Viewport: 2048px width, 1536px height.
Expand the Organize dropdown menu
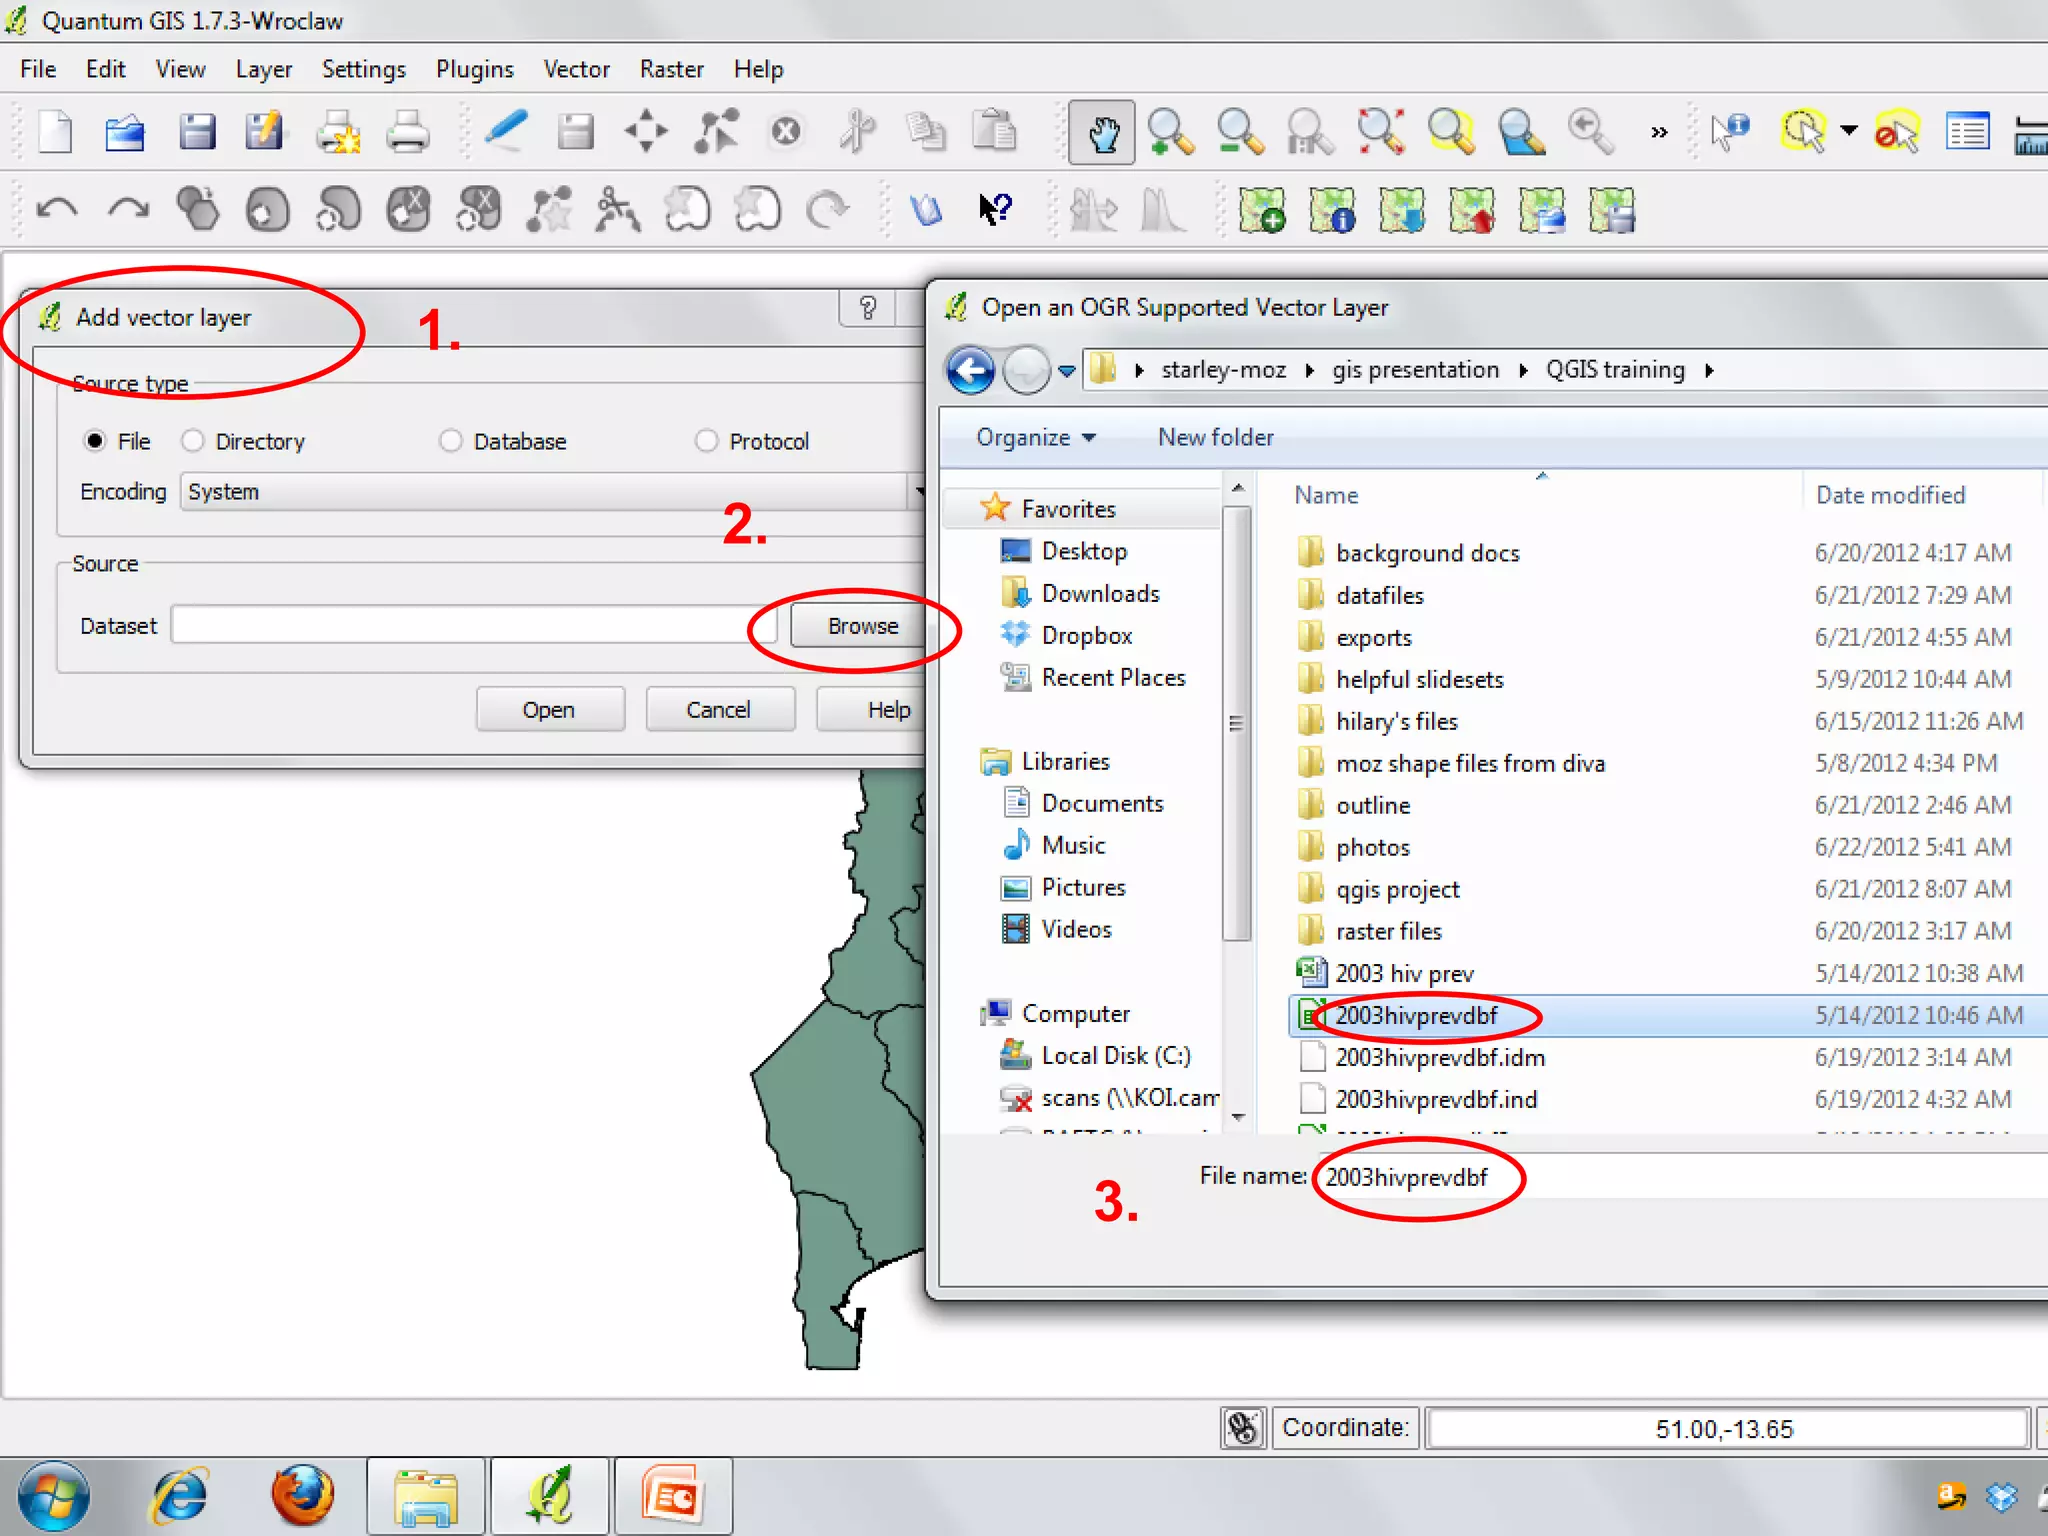(1035, 437)
